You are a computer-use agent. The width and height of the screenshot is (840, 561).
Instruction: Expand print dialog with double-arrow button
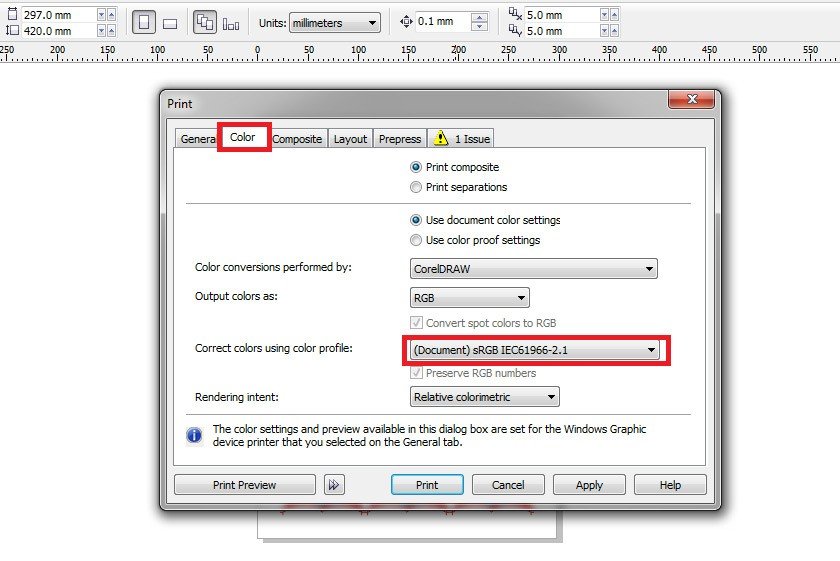click(334, 485)
